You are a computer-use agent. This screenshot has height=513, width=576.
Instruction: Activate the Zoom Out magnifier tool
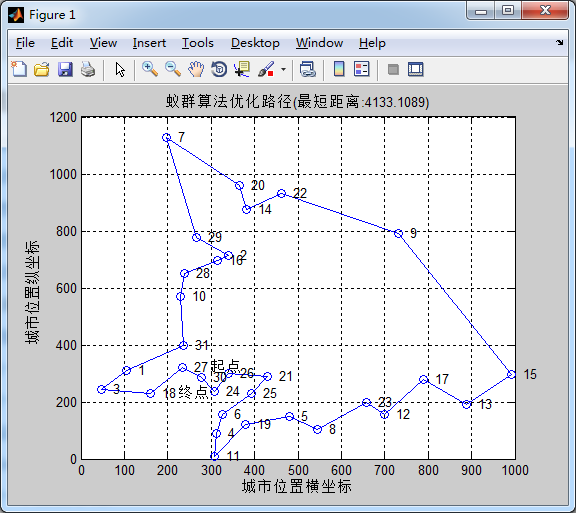pos(173,69)
